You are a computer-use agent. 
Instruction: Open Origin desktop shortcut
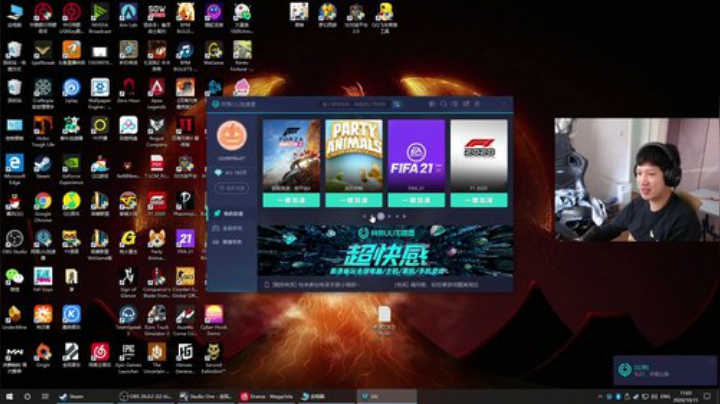click(x=43, y=356)
